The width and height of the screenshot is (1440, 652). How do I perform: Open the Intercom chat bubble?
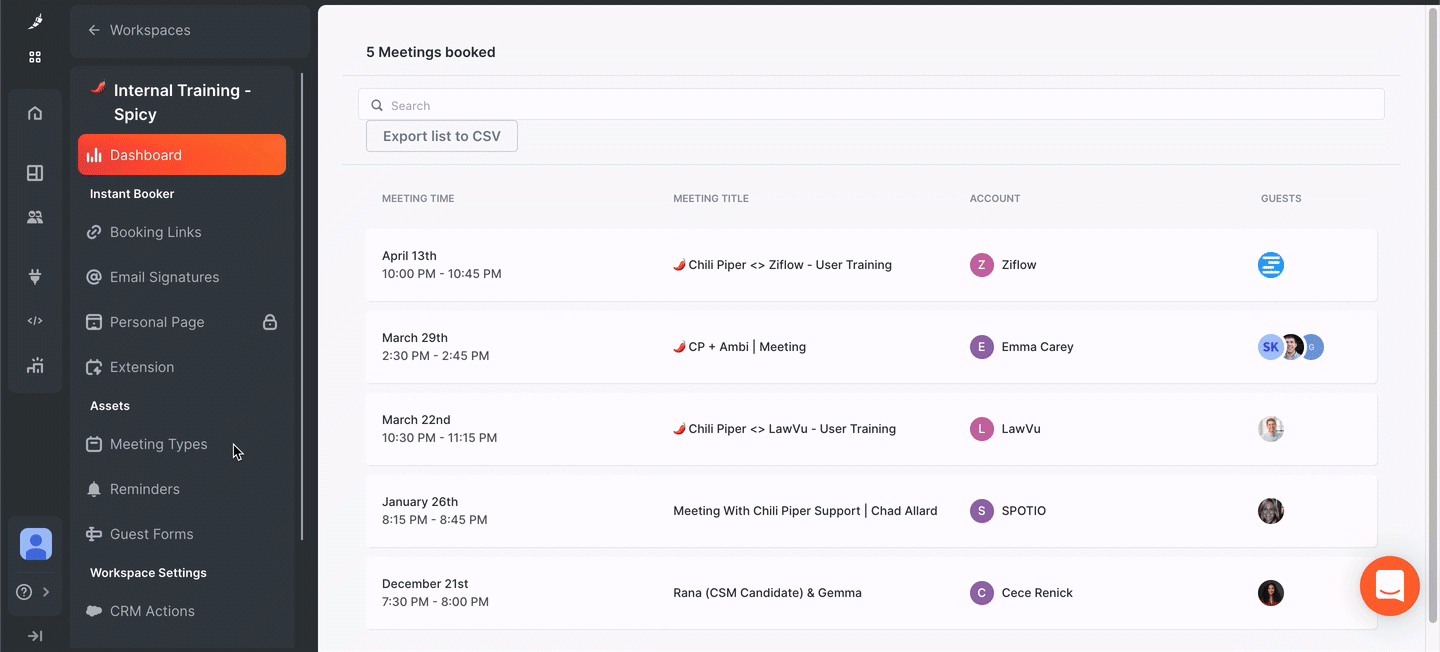(1389, 586)
